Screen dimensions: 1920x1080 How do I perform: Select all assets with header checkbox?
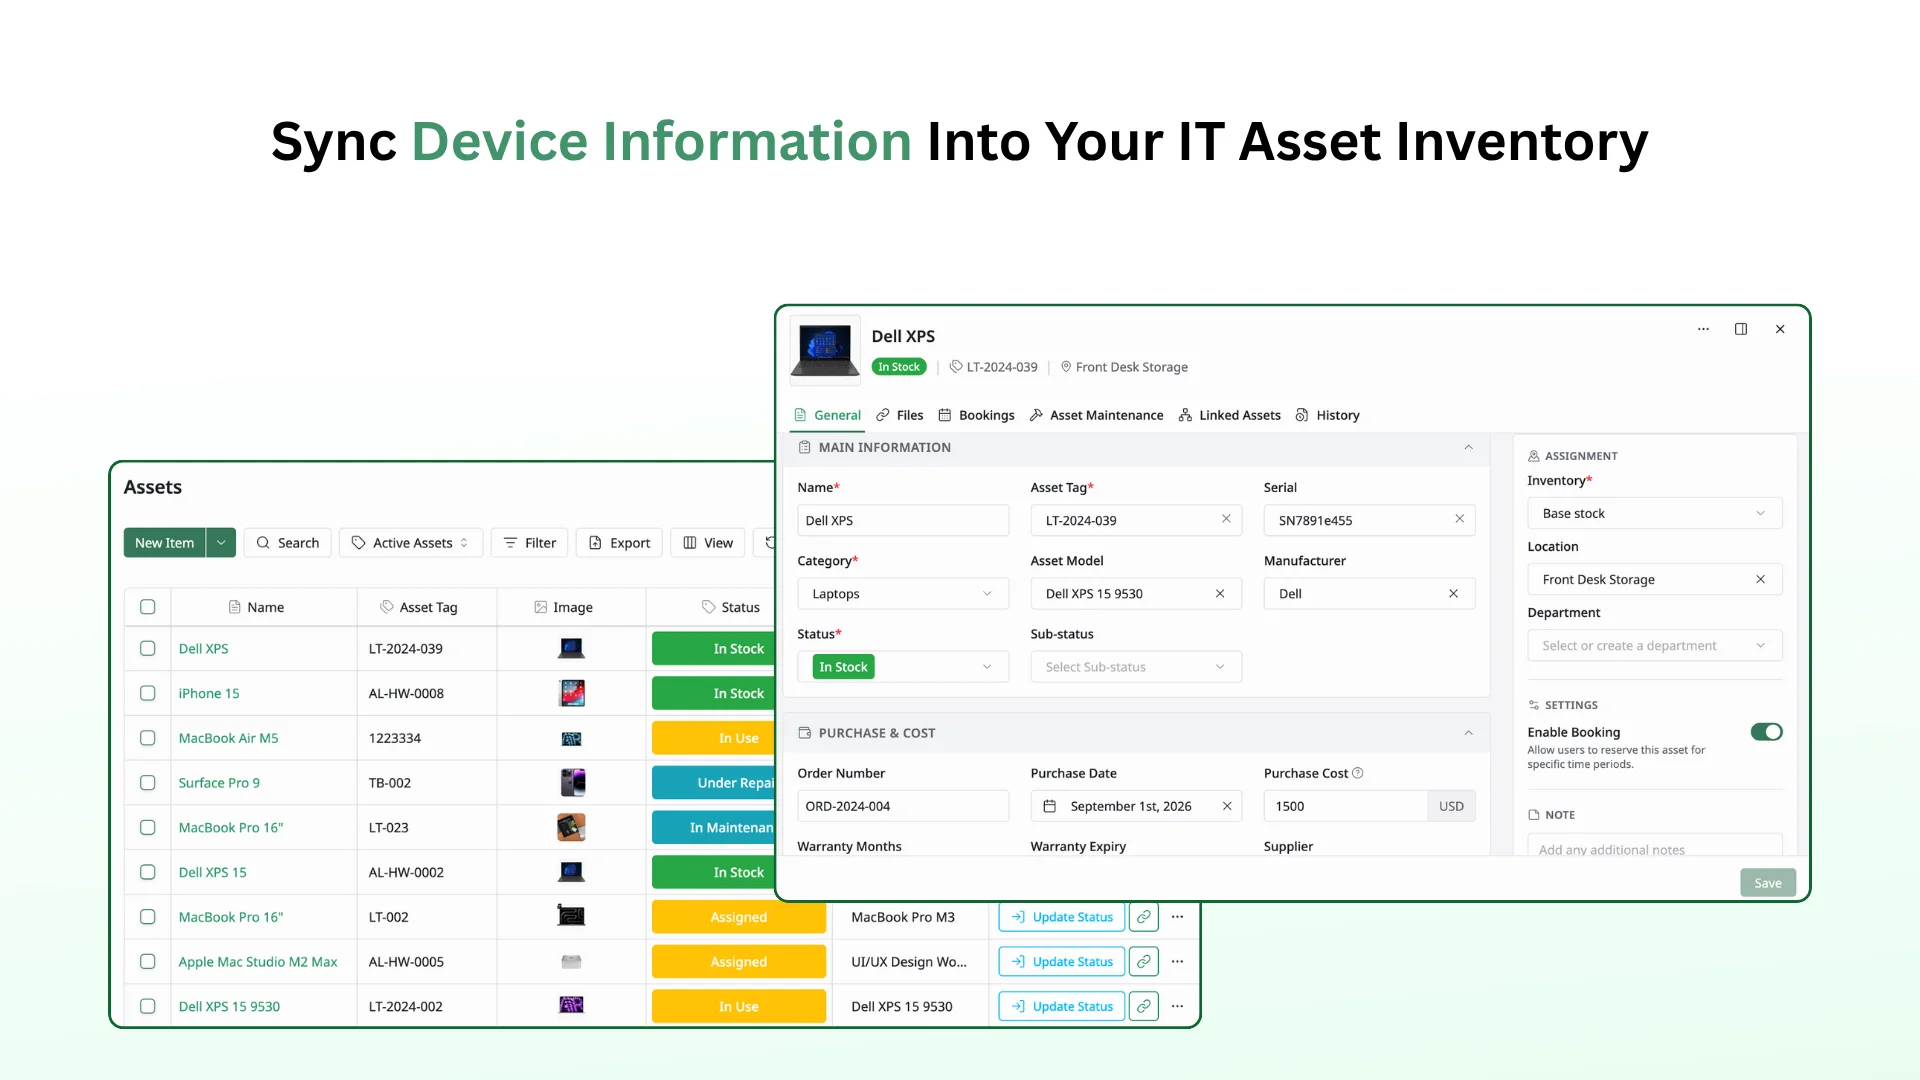147,607
